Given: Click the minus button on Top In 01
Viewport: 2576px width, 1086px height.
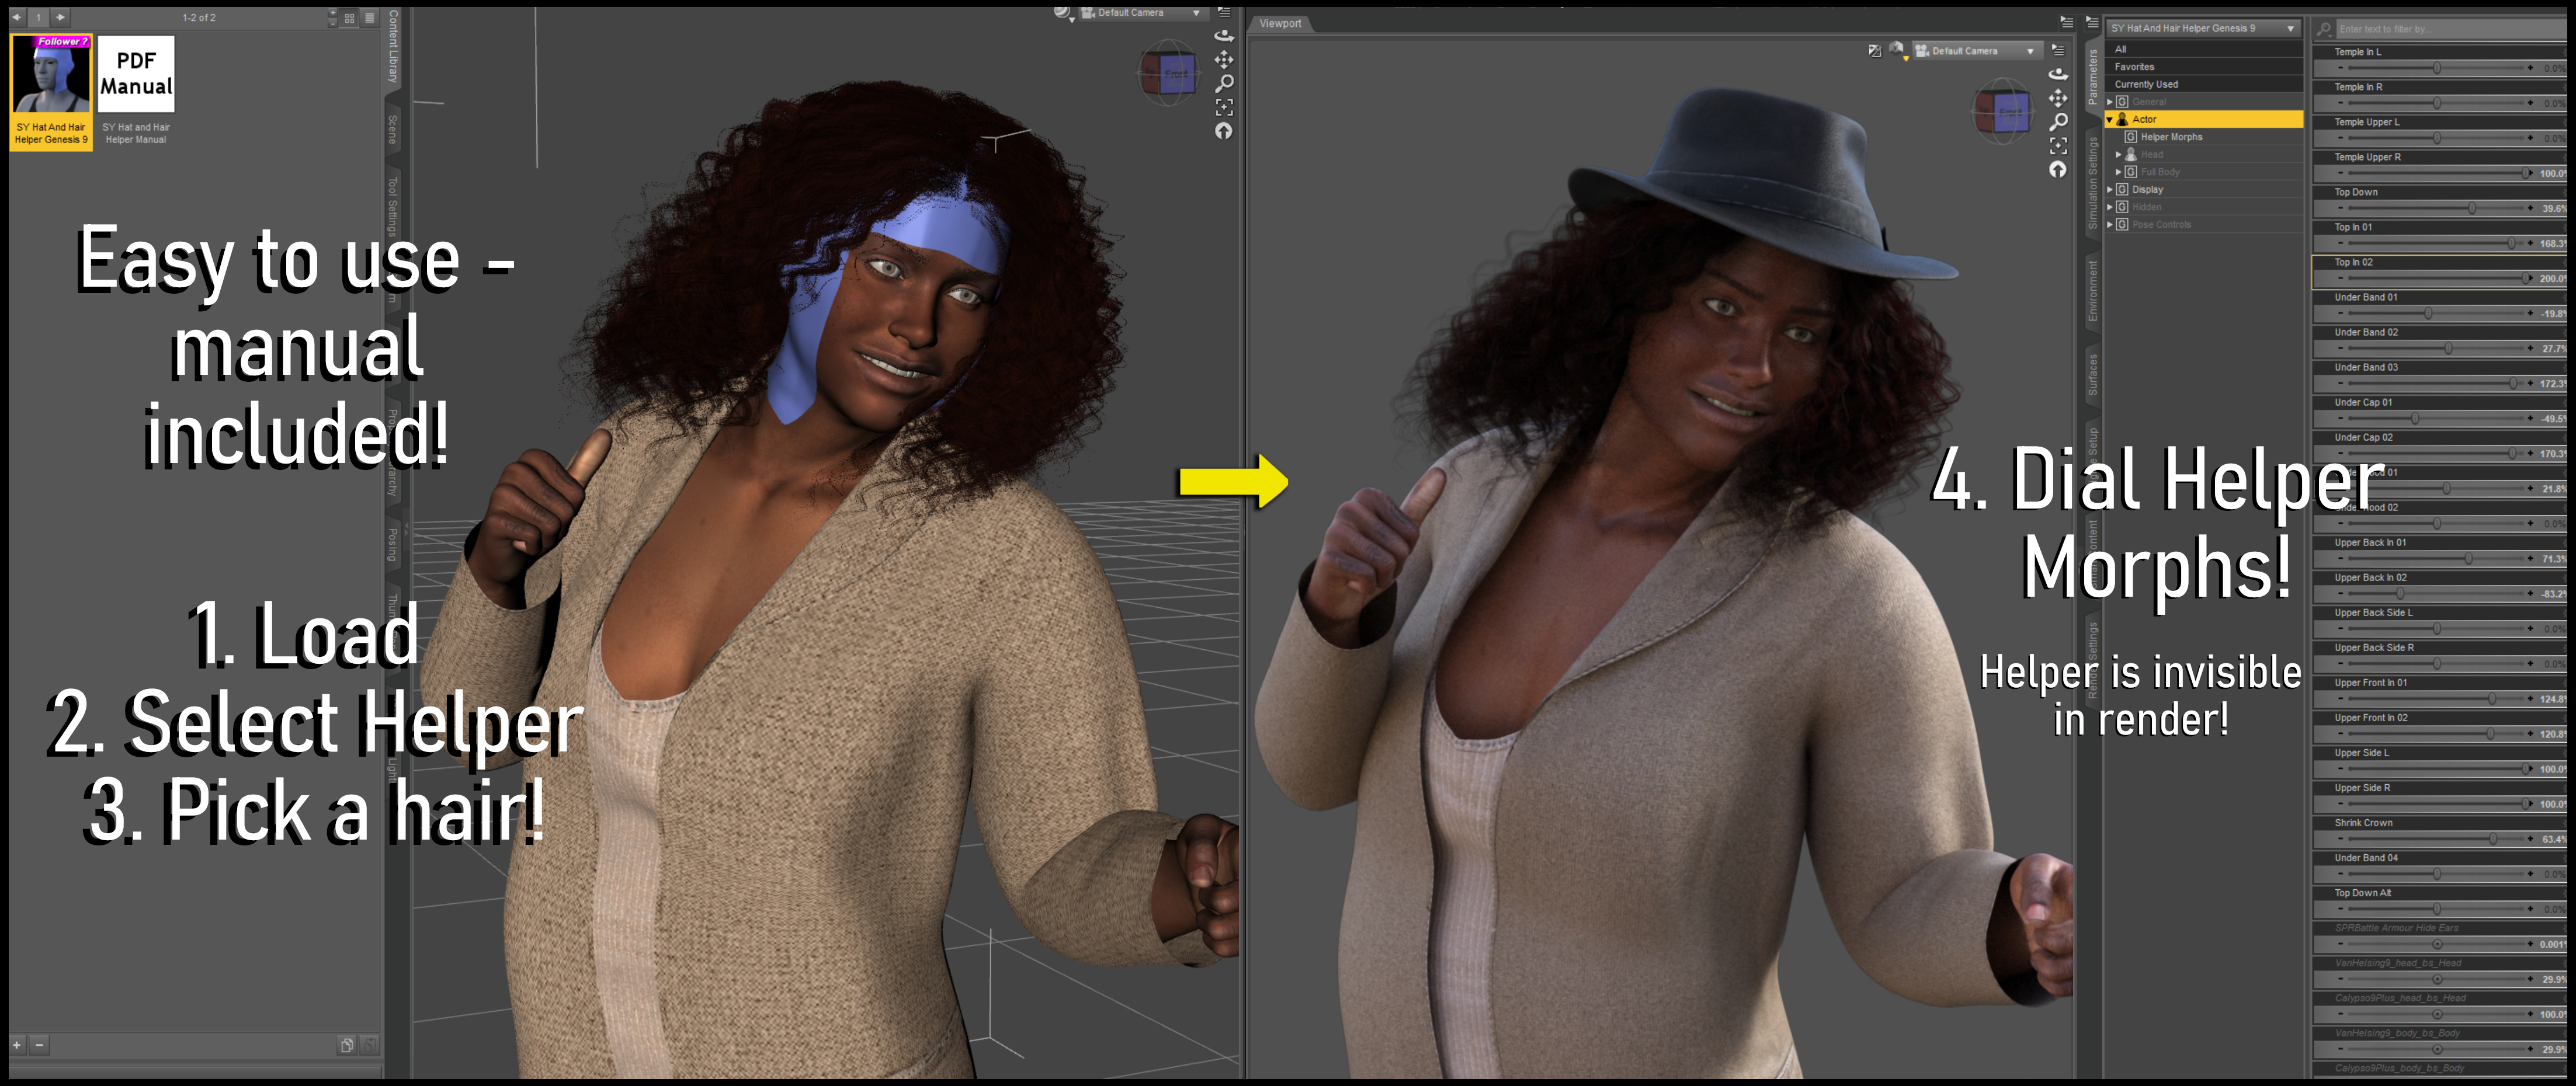Looking at the screenshot, I should (2340, 243).
